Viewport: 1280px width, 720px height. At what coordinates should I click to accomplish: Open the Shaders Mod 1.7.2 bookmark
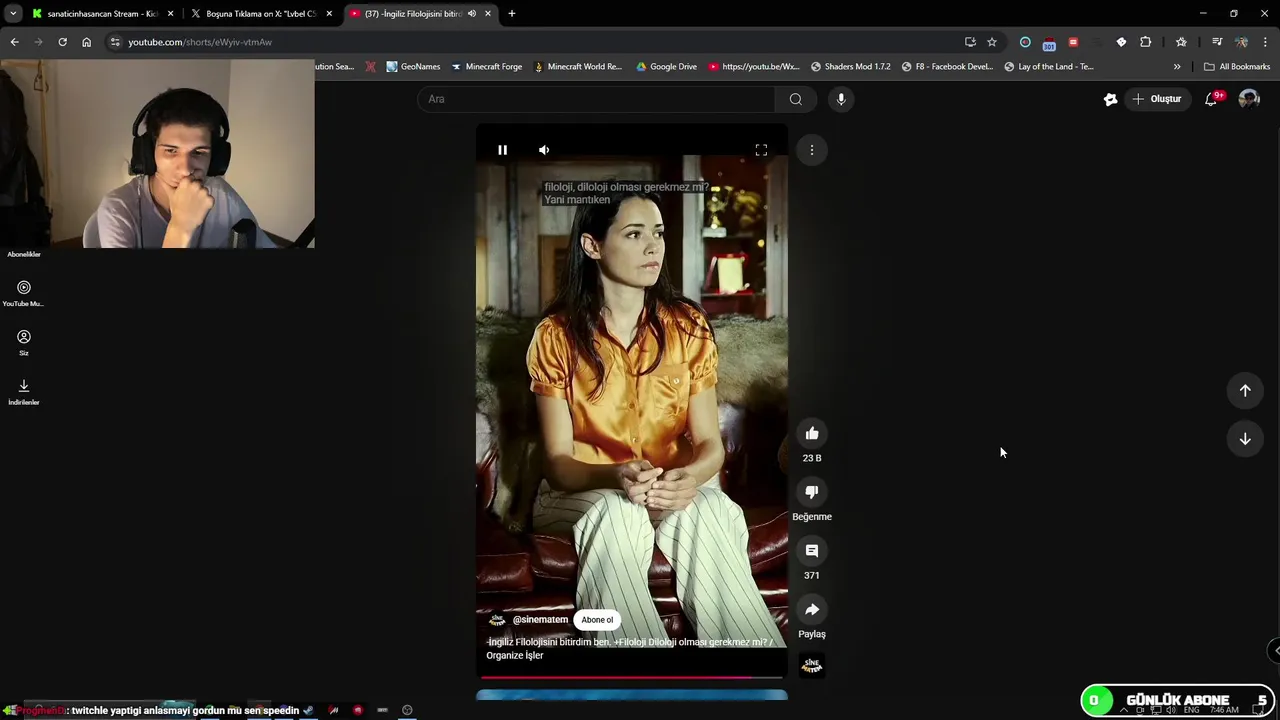[851, 67]
